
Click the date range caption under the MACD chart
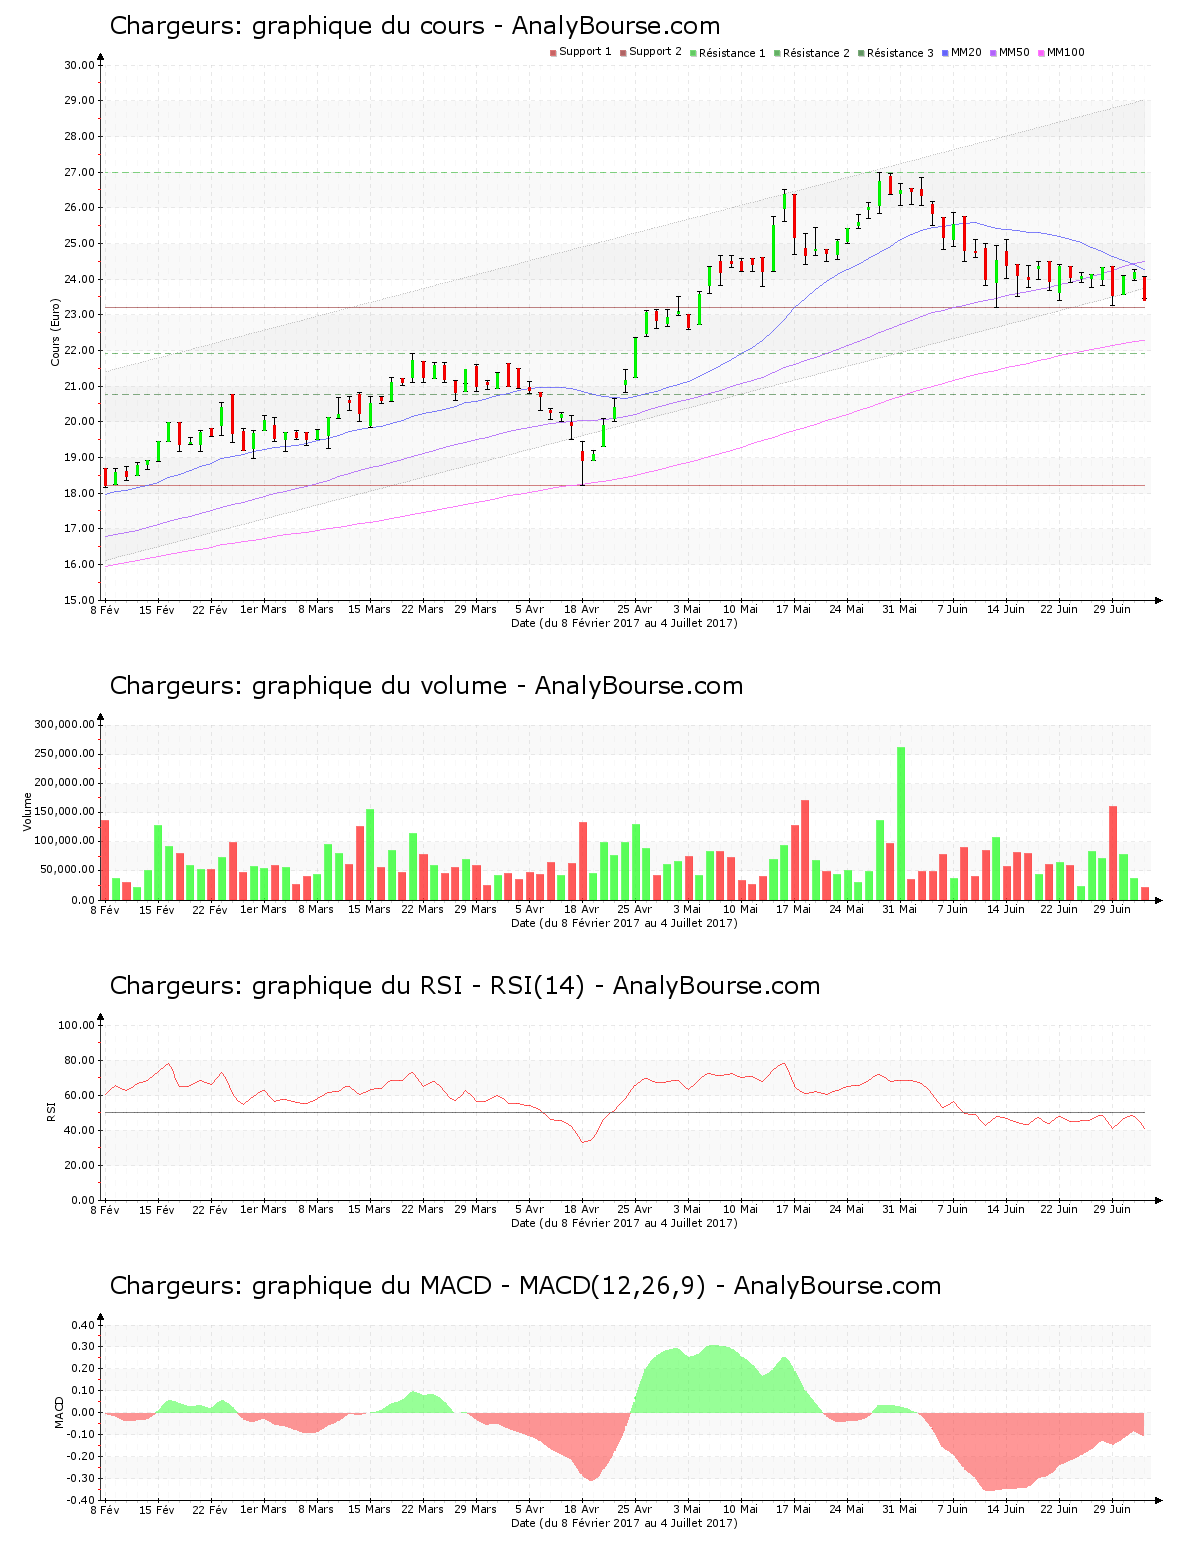[624, 1523]
